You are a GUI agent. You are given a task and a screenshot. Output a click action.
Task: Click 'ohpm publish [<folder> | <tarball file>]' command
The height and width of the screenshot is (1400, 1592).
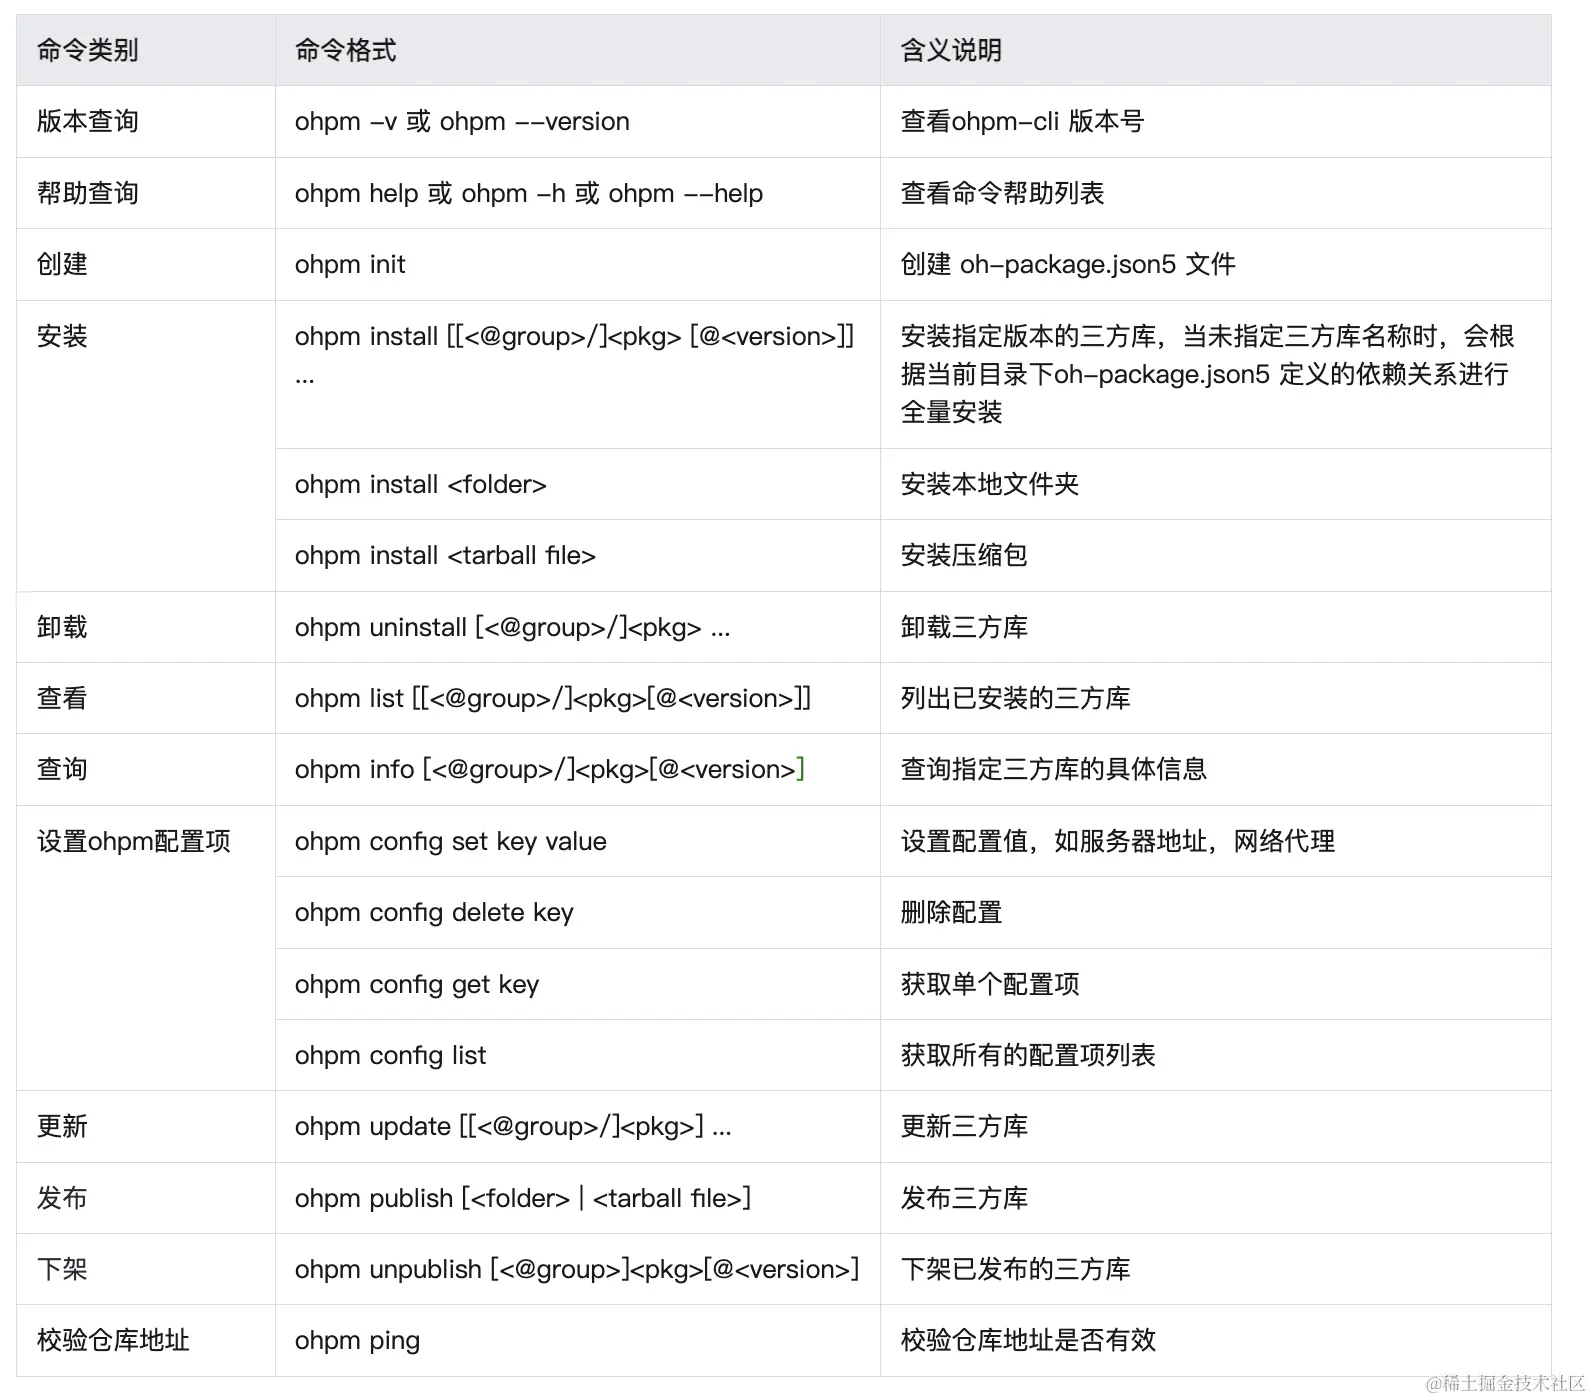pyautogui.click(x=523, y=1198)
